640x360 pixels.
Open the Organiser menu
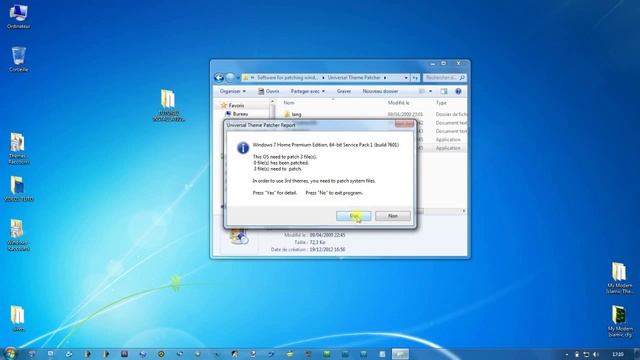pos(233,91)
